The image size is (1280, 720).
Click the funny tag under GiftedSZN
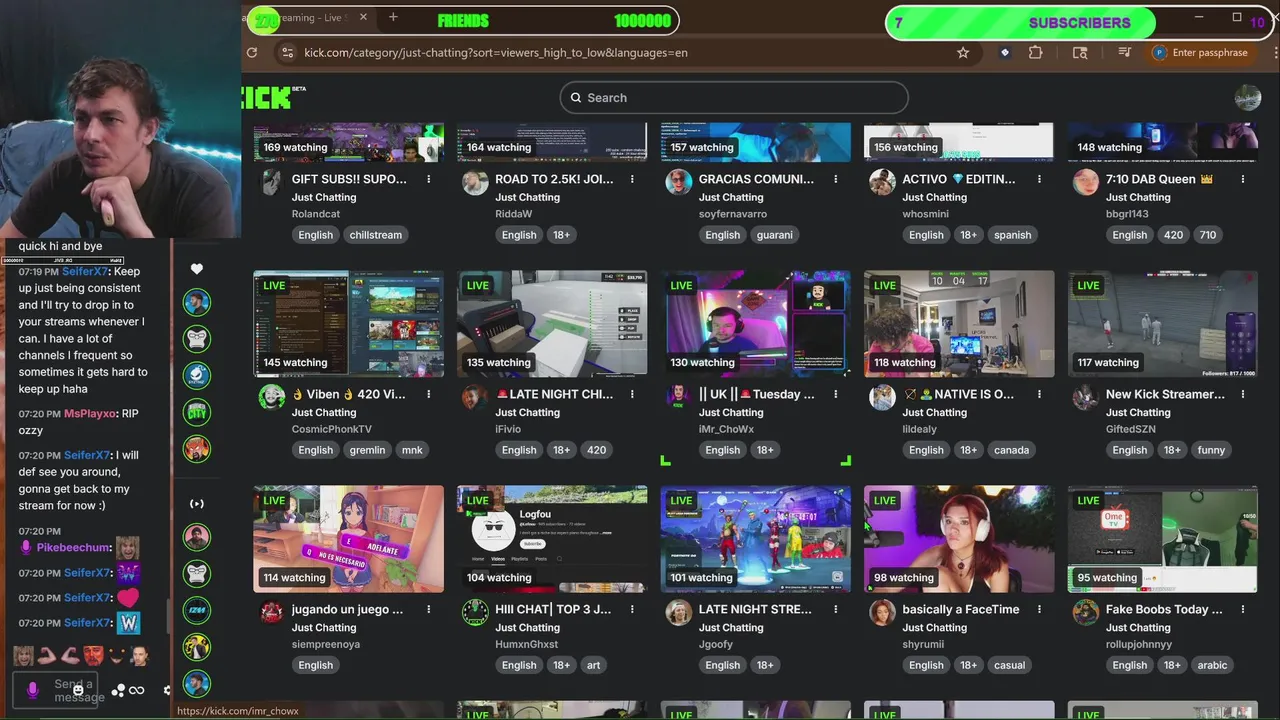[1211, 450]
